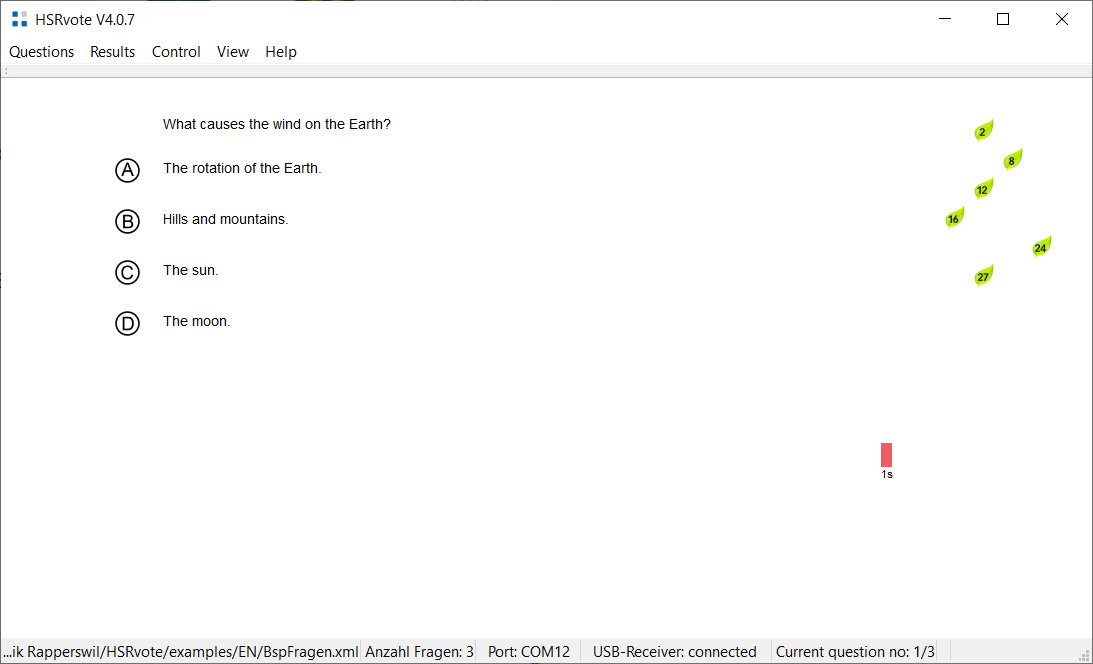This screenshot has height=664, width=1093.
Task: Click the green leaf numbered 2
Action: 983,131
